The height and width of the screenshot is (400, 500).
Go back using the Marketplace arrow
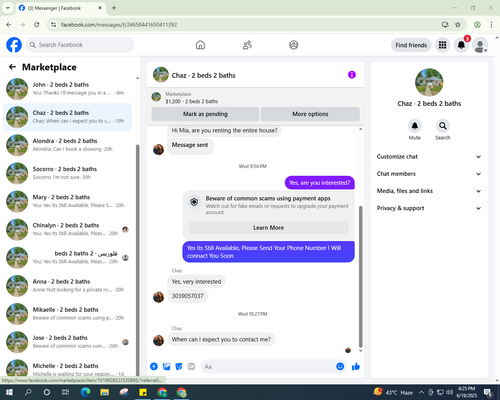coord(12,67)
